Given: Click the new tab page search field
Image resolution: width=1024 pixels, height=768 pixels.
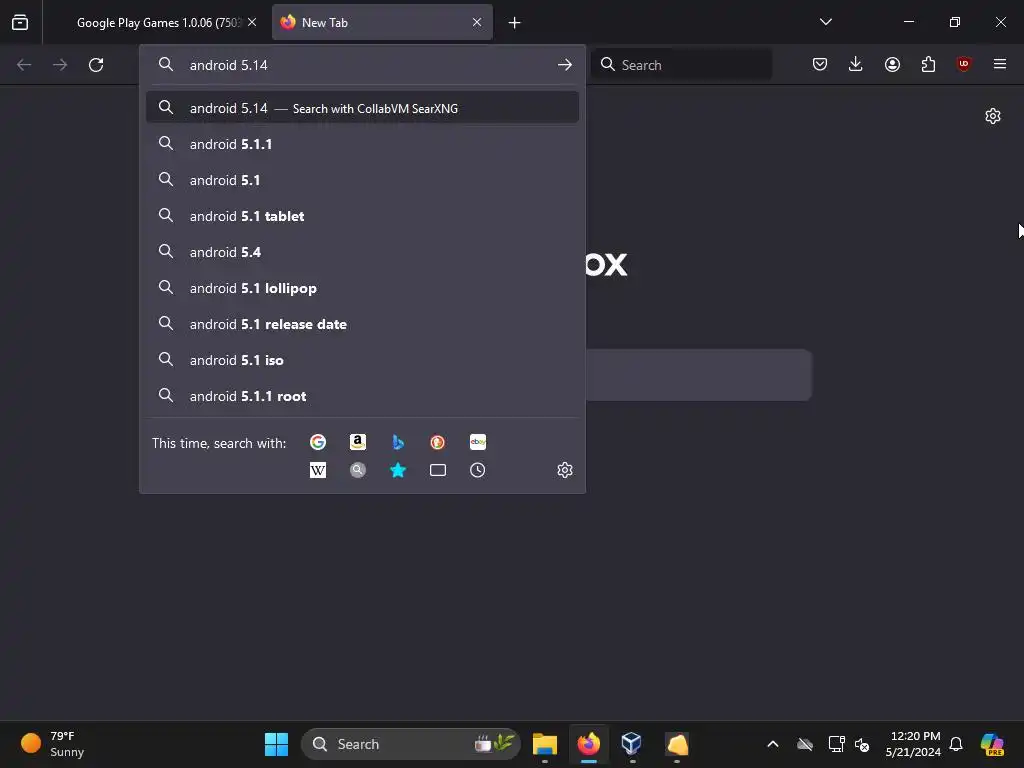Looking at the screenshot, I should pyautogui.click(x=699, y=375).
